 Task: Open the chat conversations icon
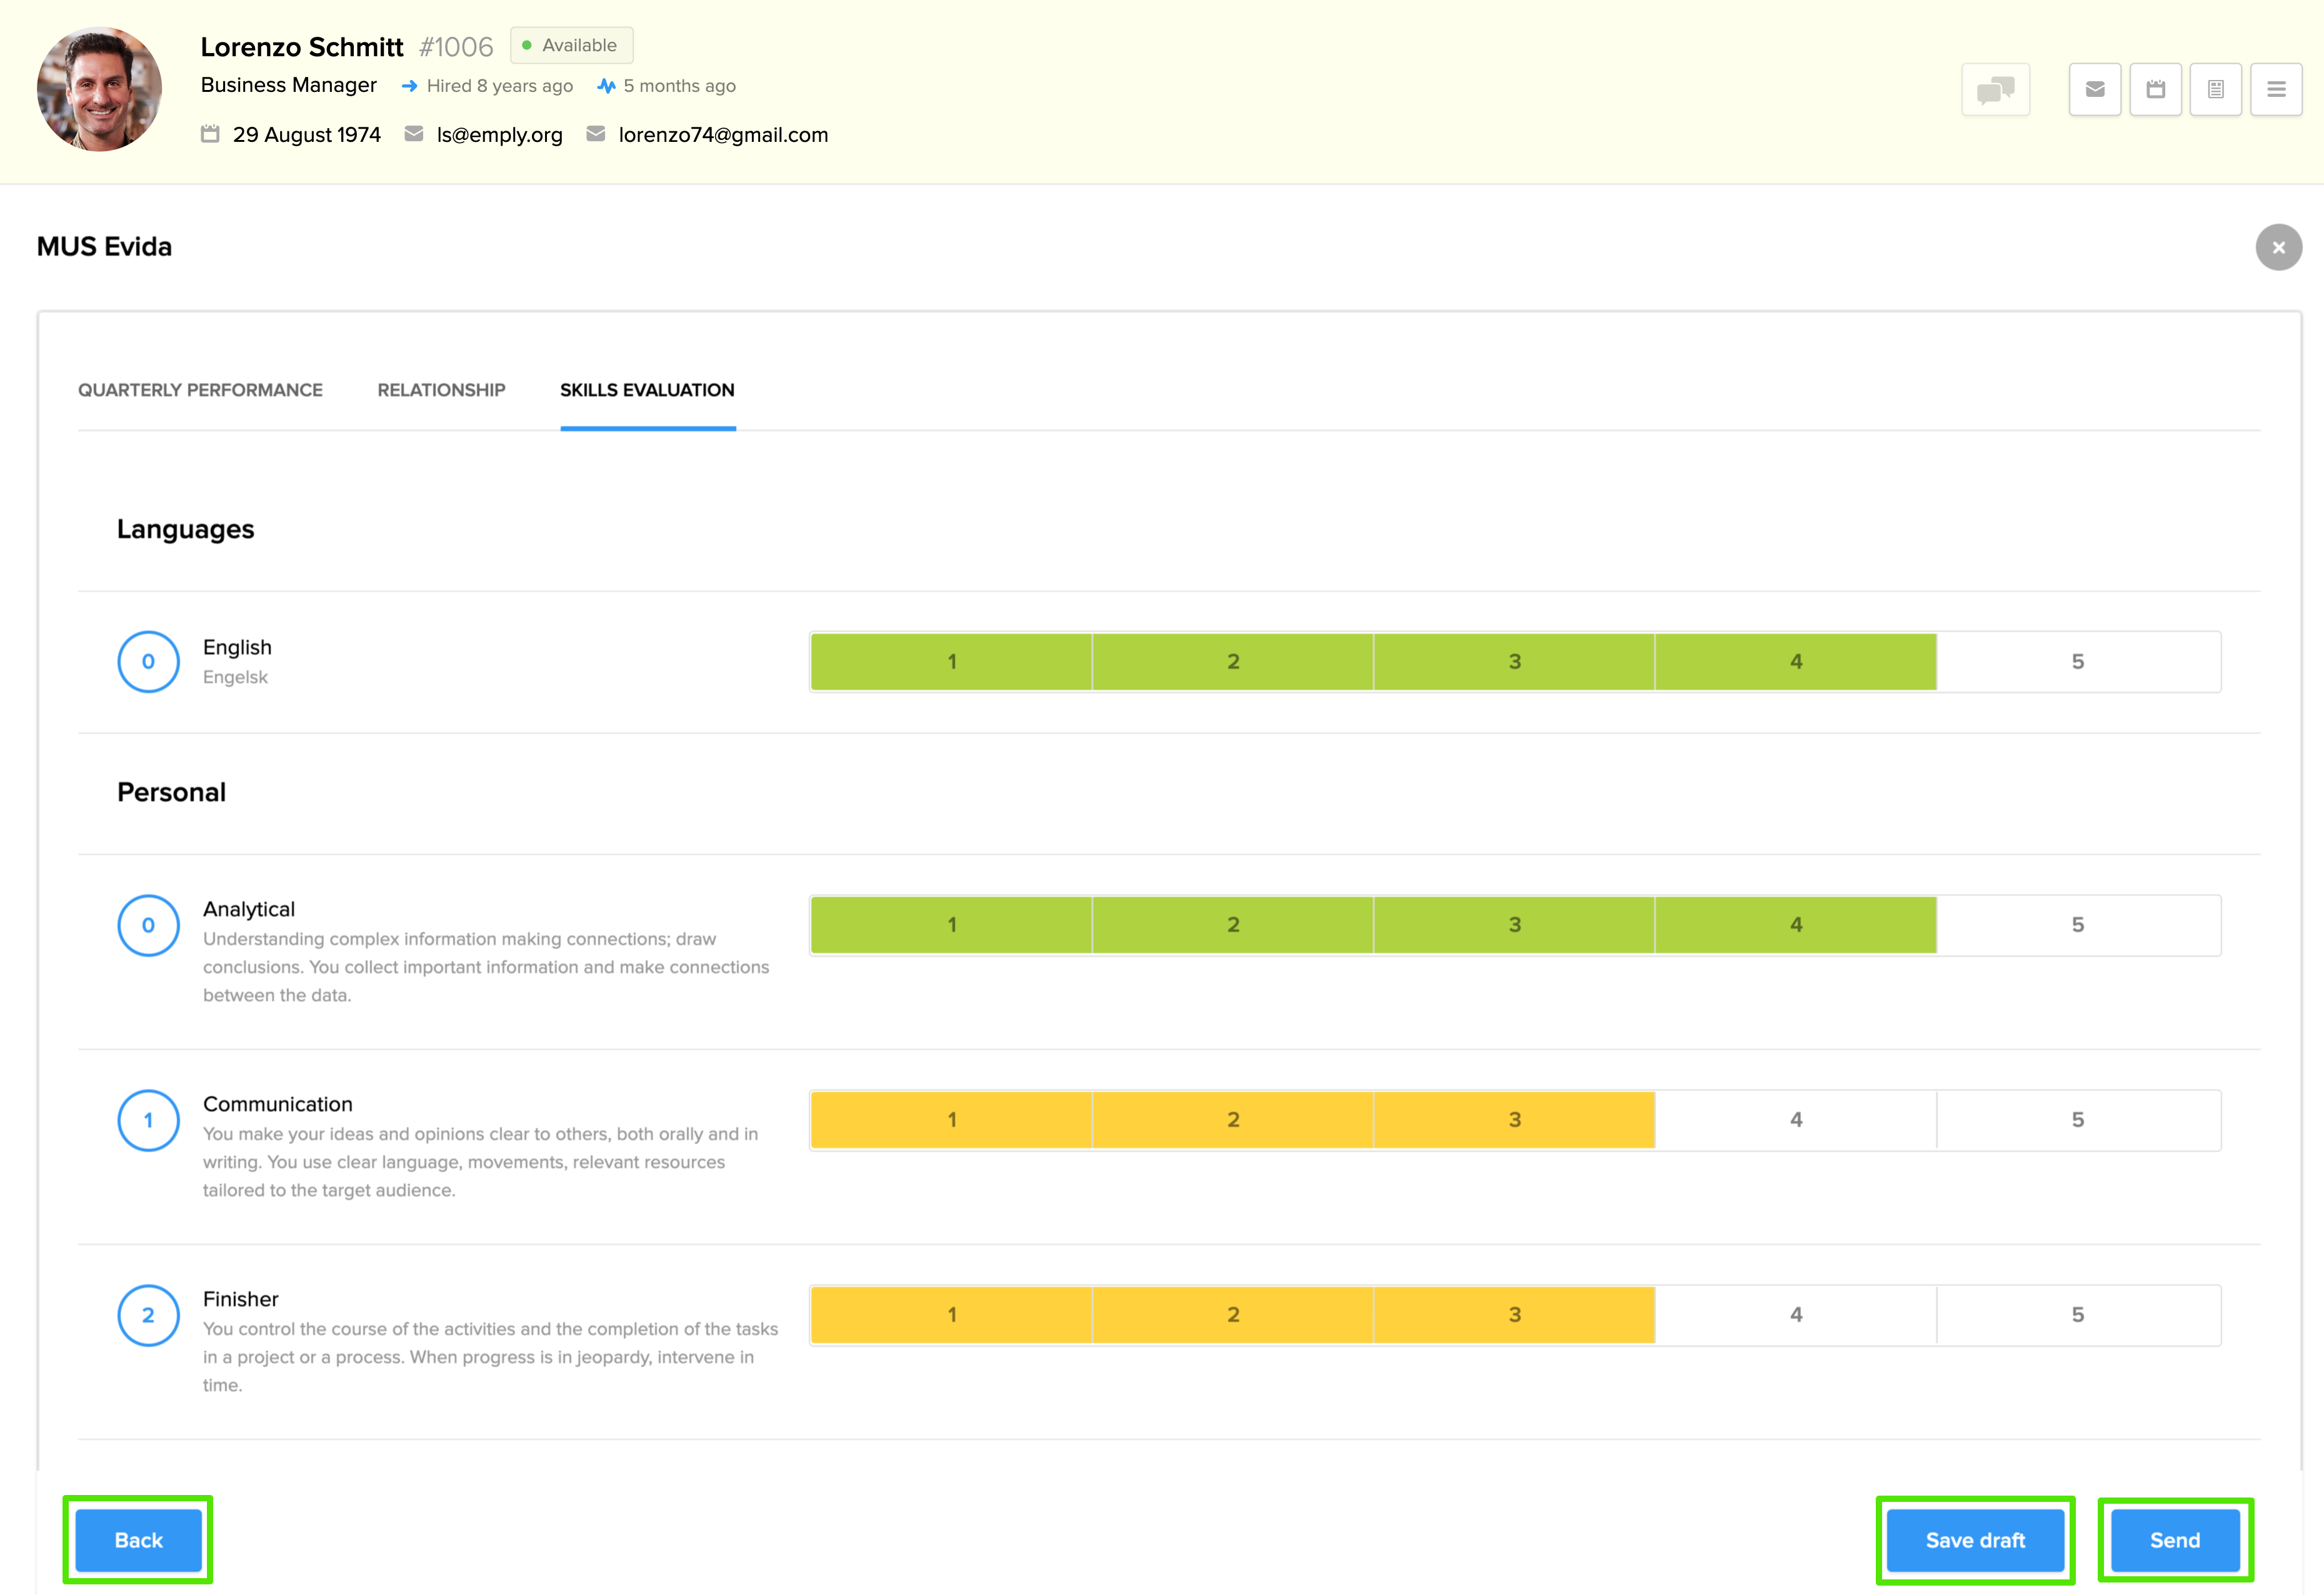click(x=1995, y=90)
